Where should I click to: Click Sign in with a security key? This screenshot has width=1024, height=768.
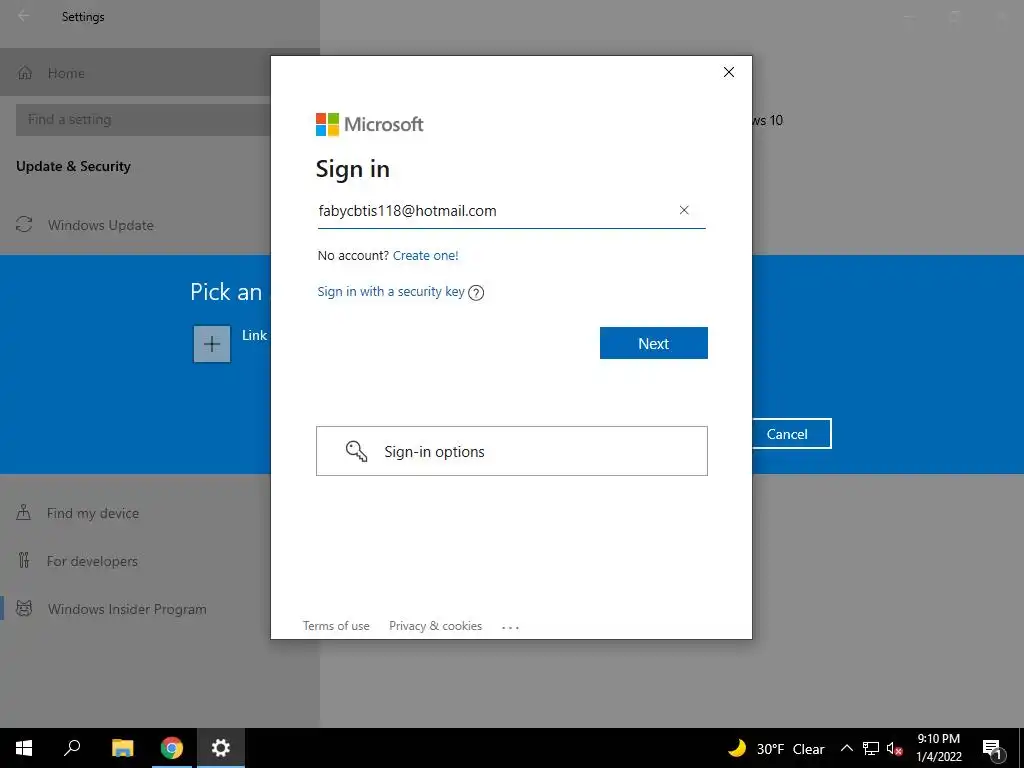(391, 291)
